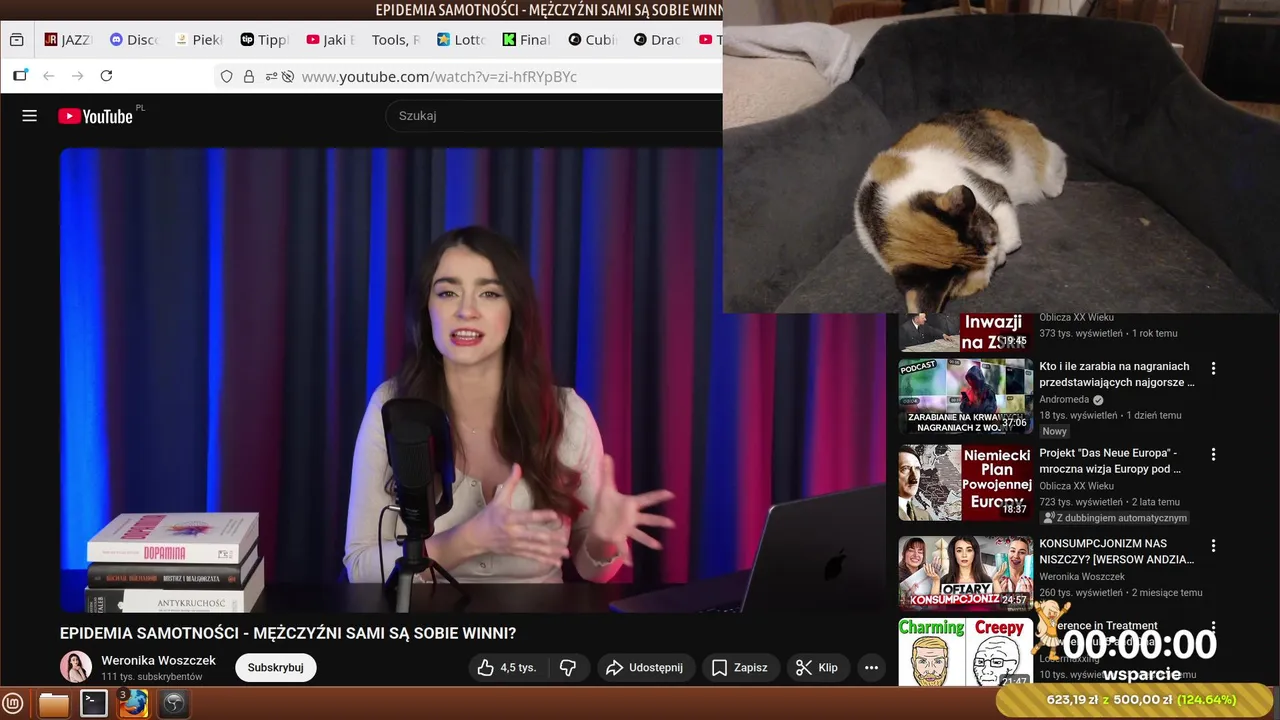Switch to the Discord browser tab

tap(134, 40)
